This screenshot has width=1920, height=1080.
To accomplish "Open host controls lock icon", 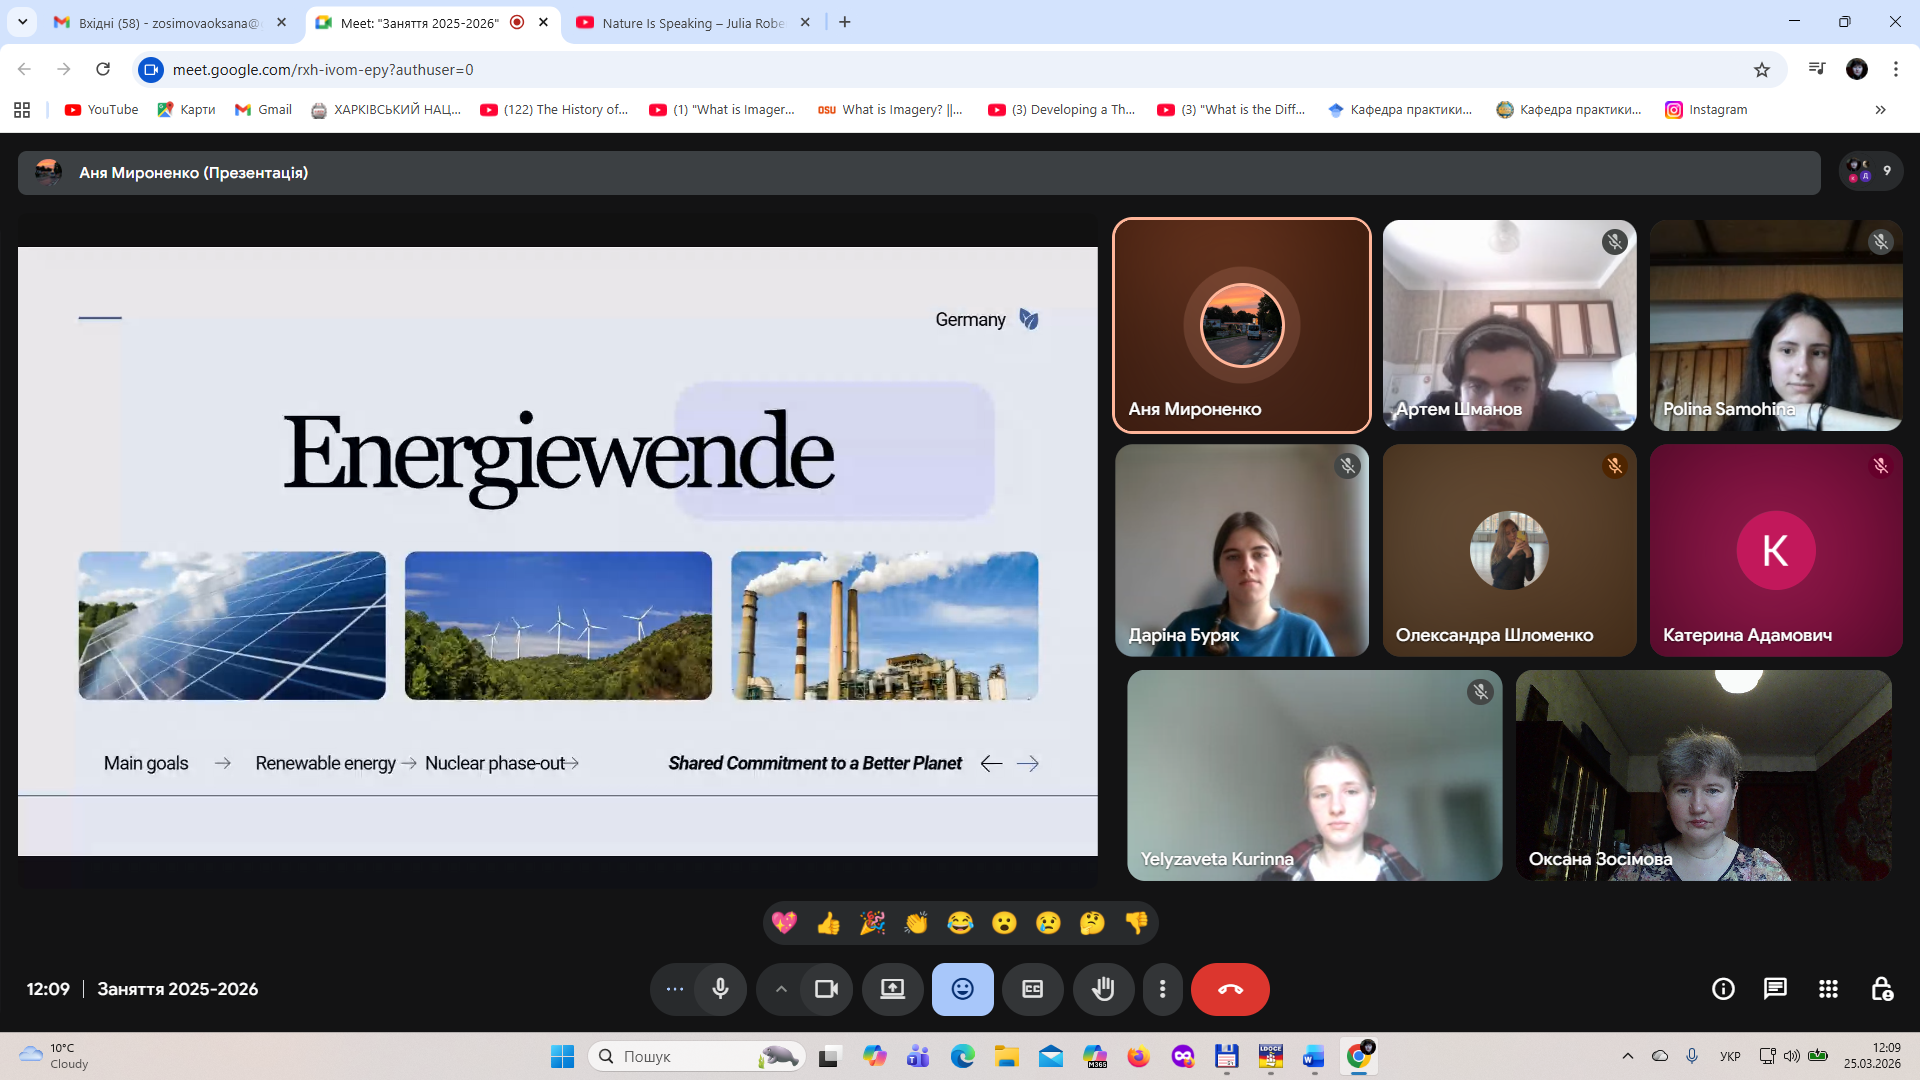I will [1881, 989].
